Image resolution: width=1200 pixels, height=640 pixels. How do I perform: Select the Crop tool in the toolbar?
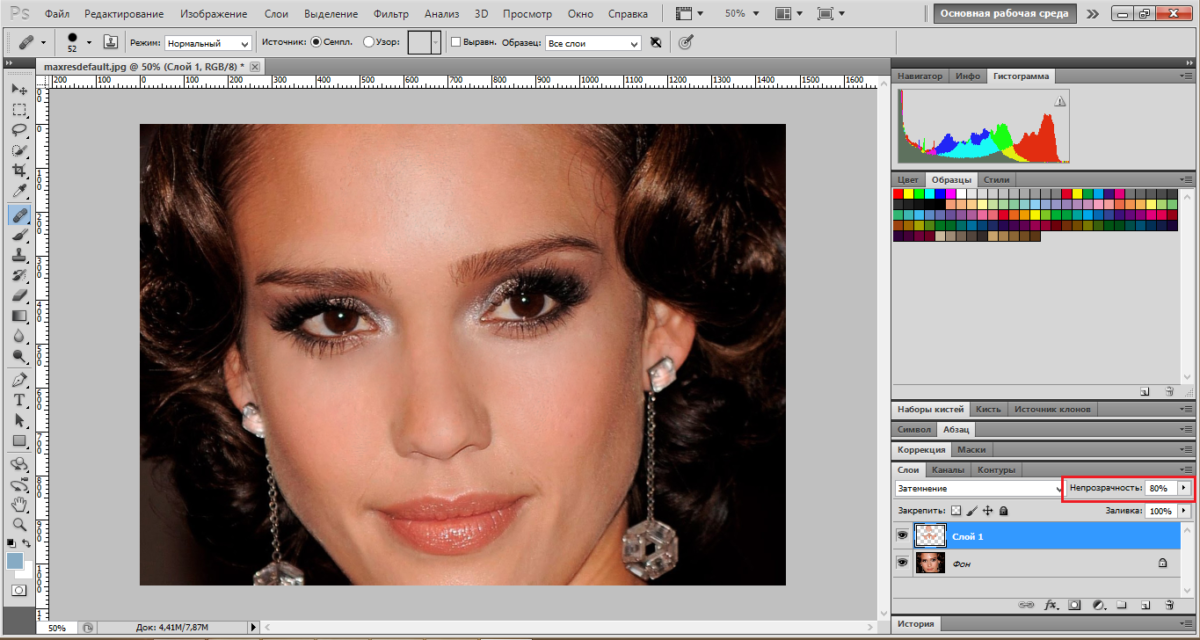(x=19, y=171)
